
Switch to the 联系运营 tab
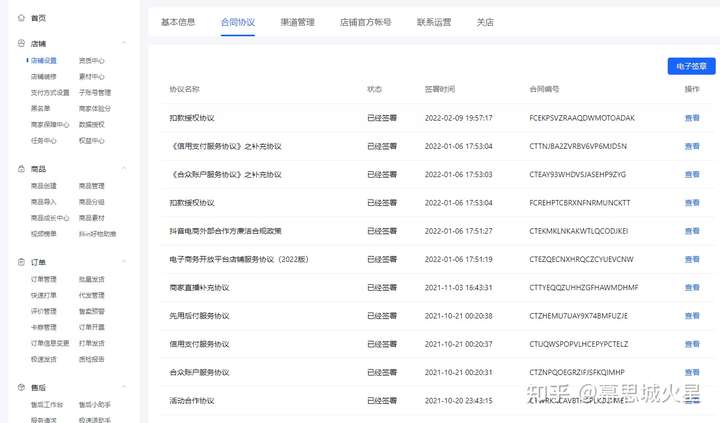point(434,22)
